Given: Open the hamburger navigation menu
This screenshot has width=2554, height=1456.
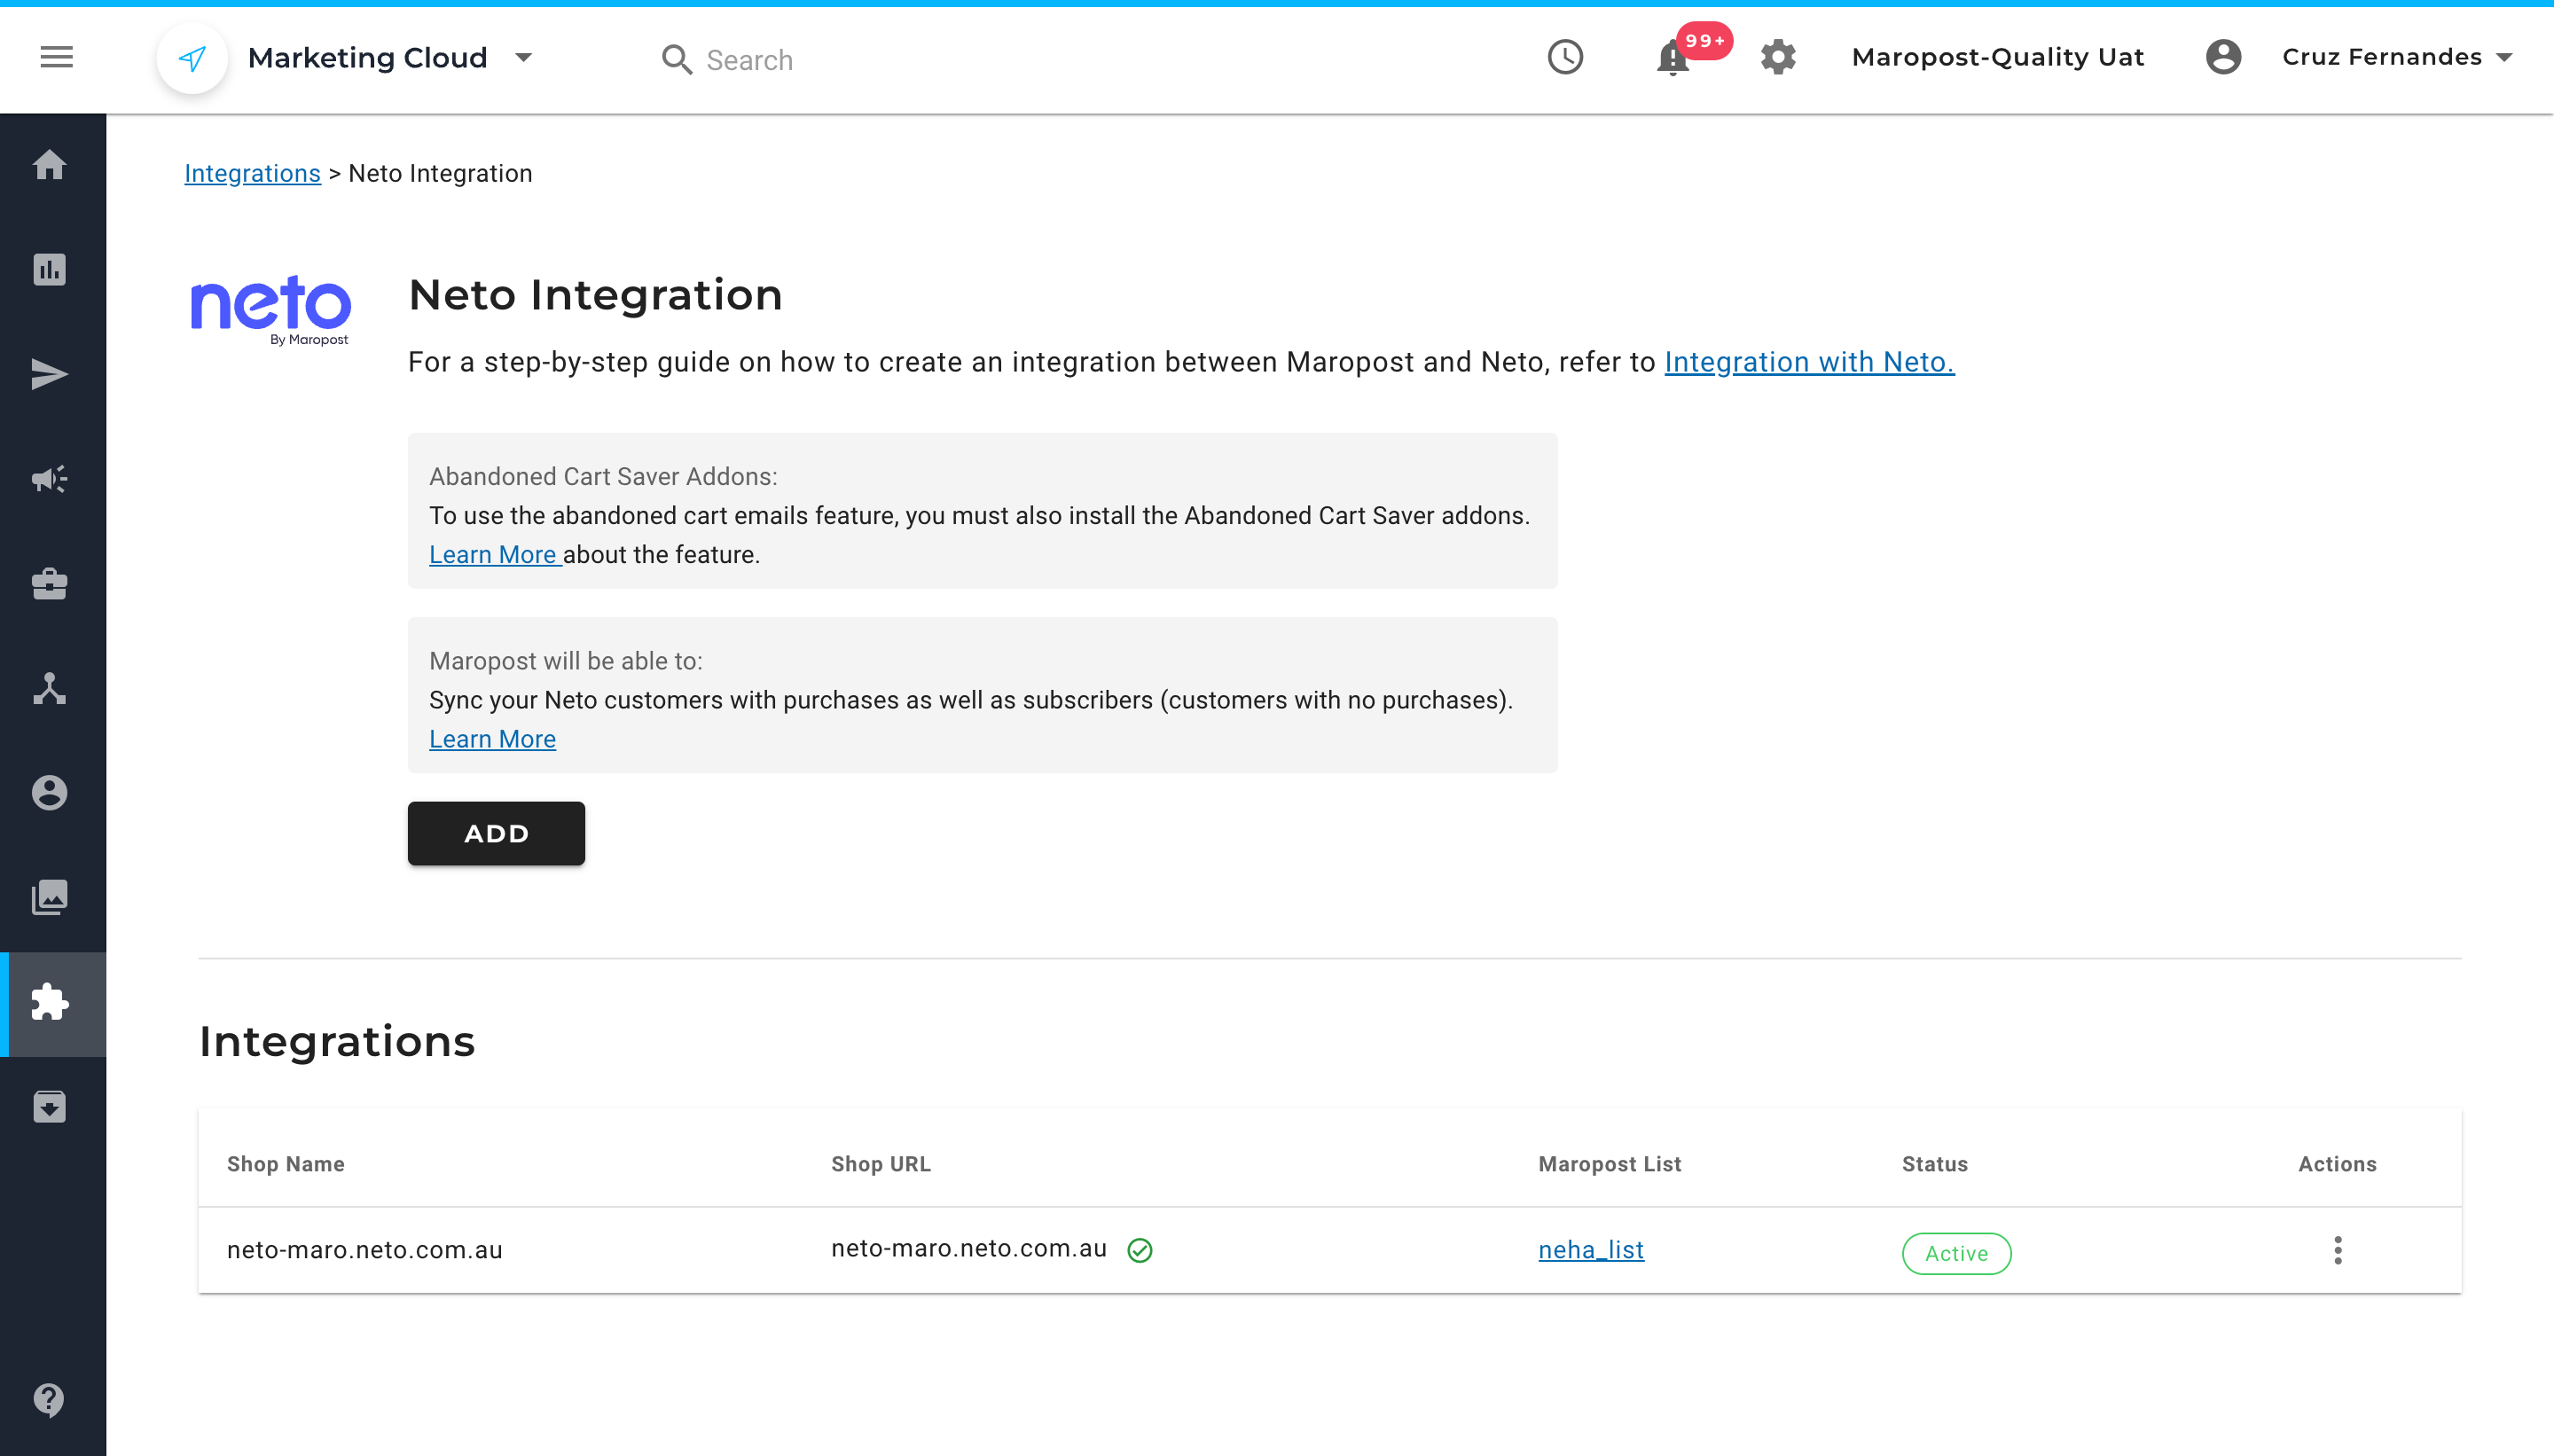Looking at the screenshot, I should 57,57.
